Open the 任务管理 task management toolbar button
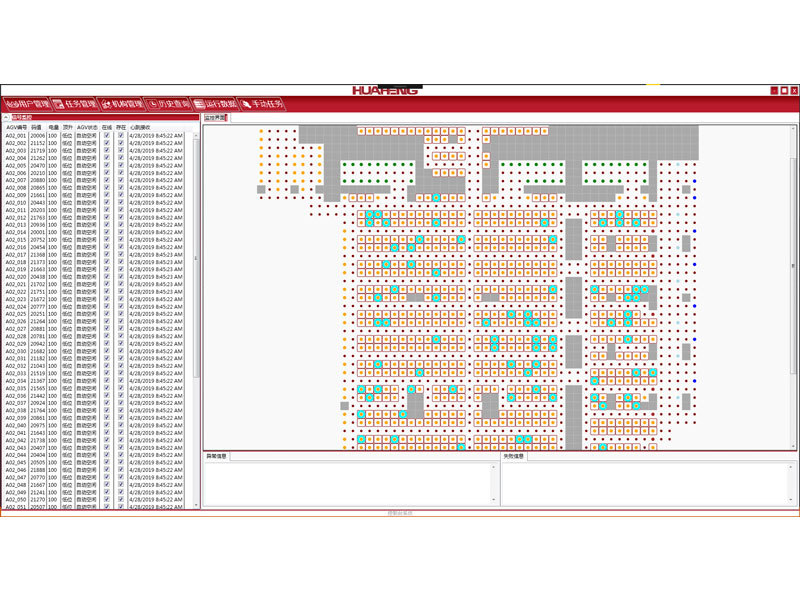This screenshot has height=600, width=800. 74,103
